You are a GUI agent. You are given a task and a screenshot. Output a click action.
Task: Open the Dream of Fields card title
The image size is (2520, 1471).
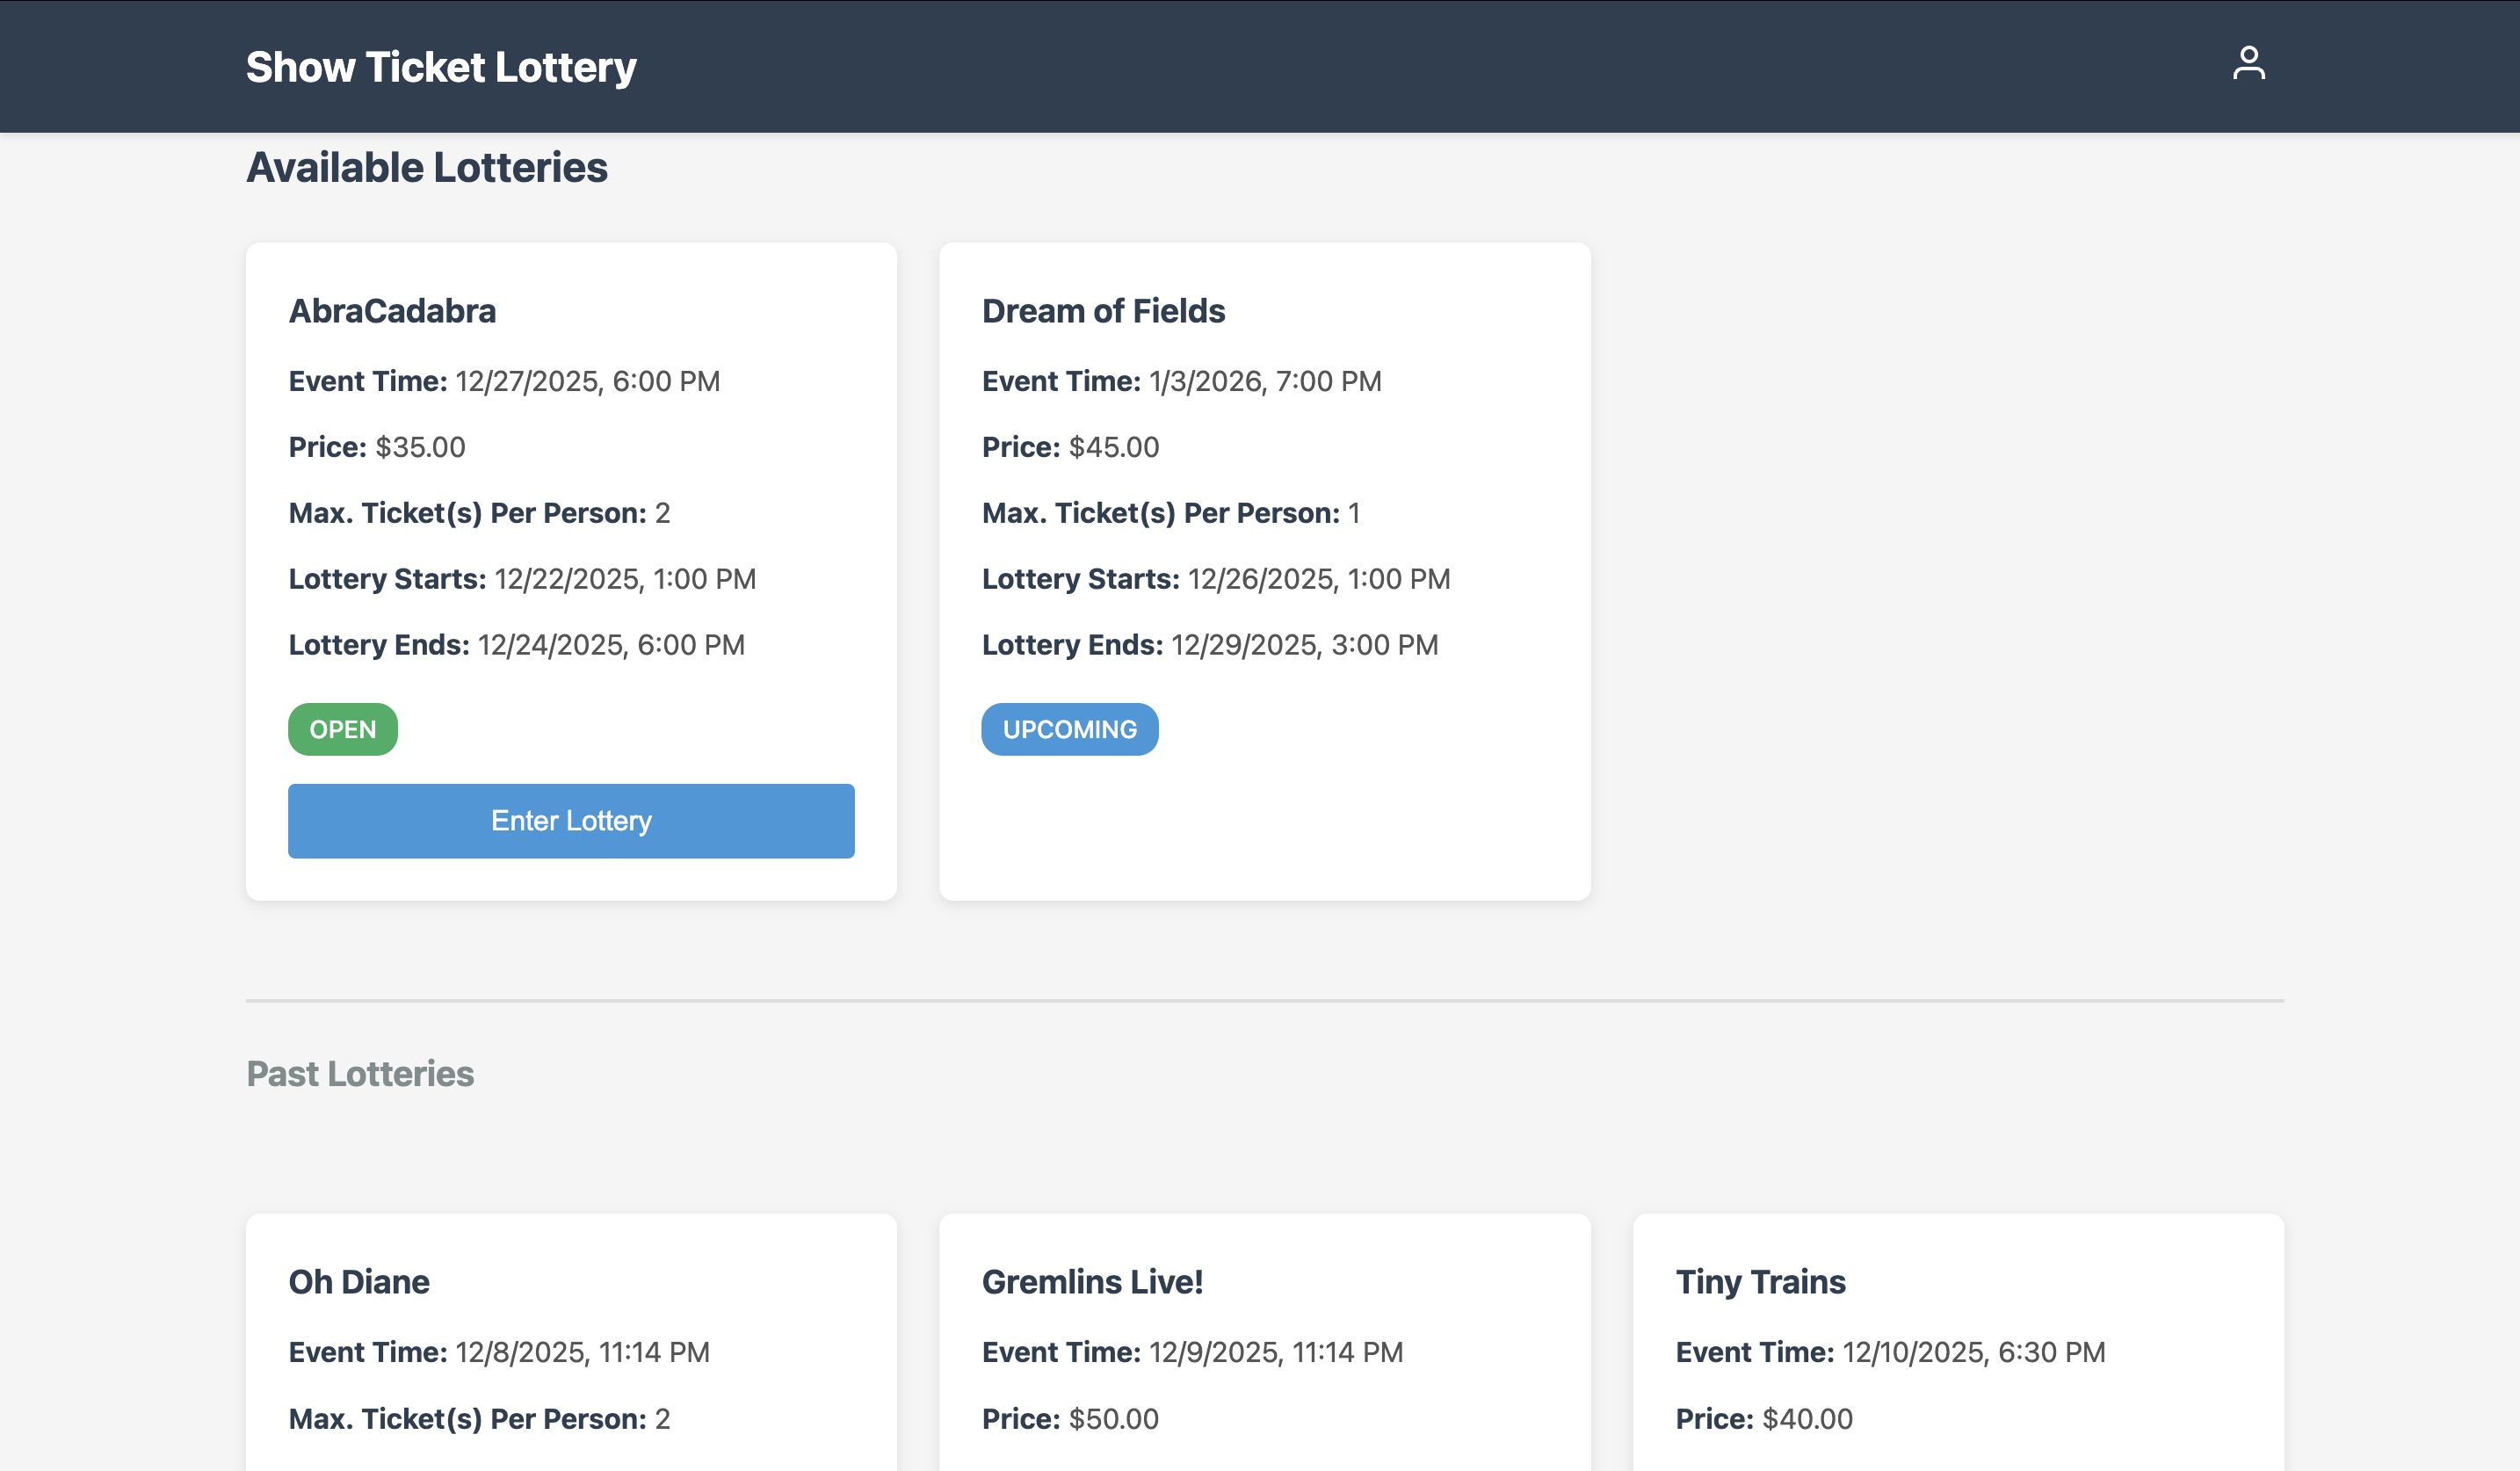1102,310
